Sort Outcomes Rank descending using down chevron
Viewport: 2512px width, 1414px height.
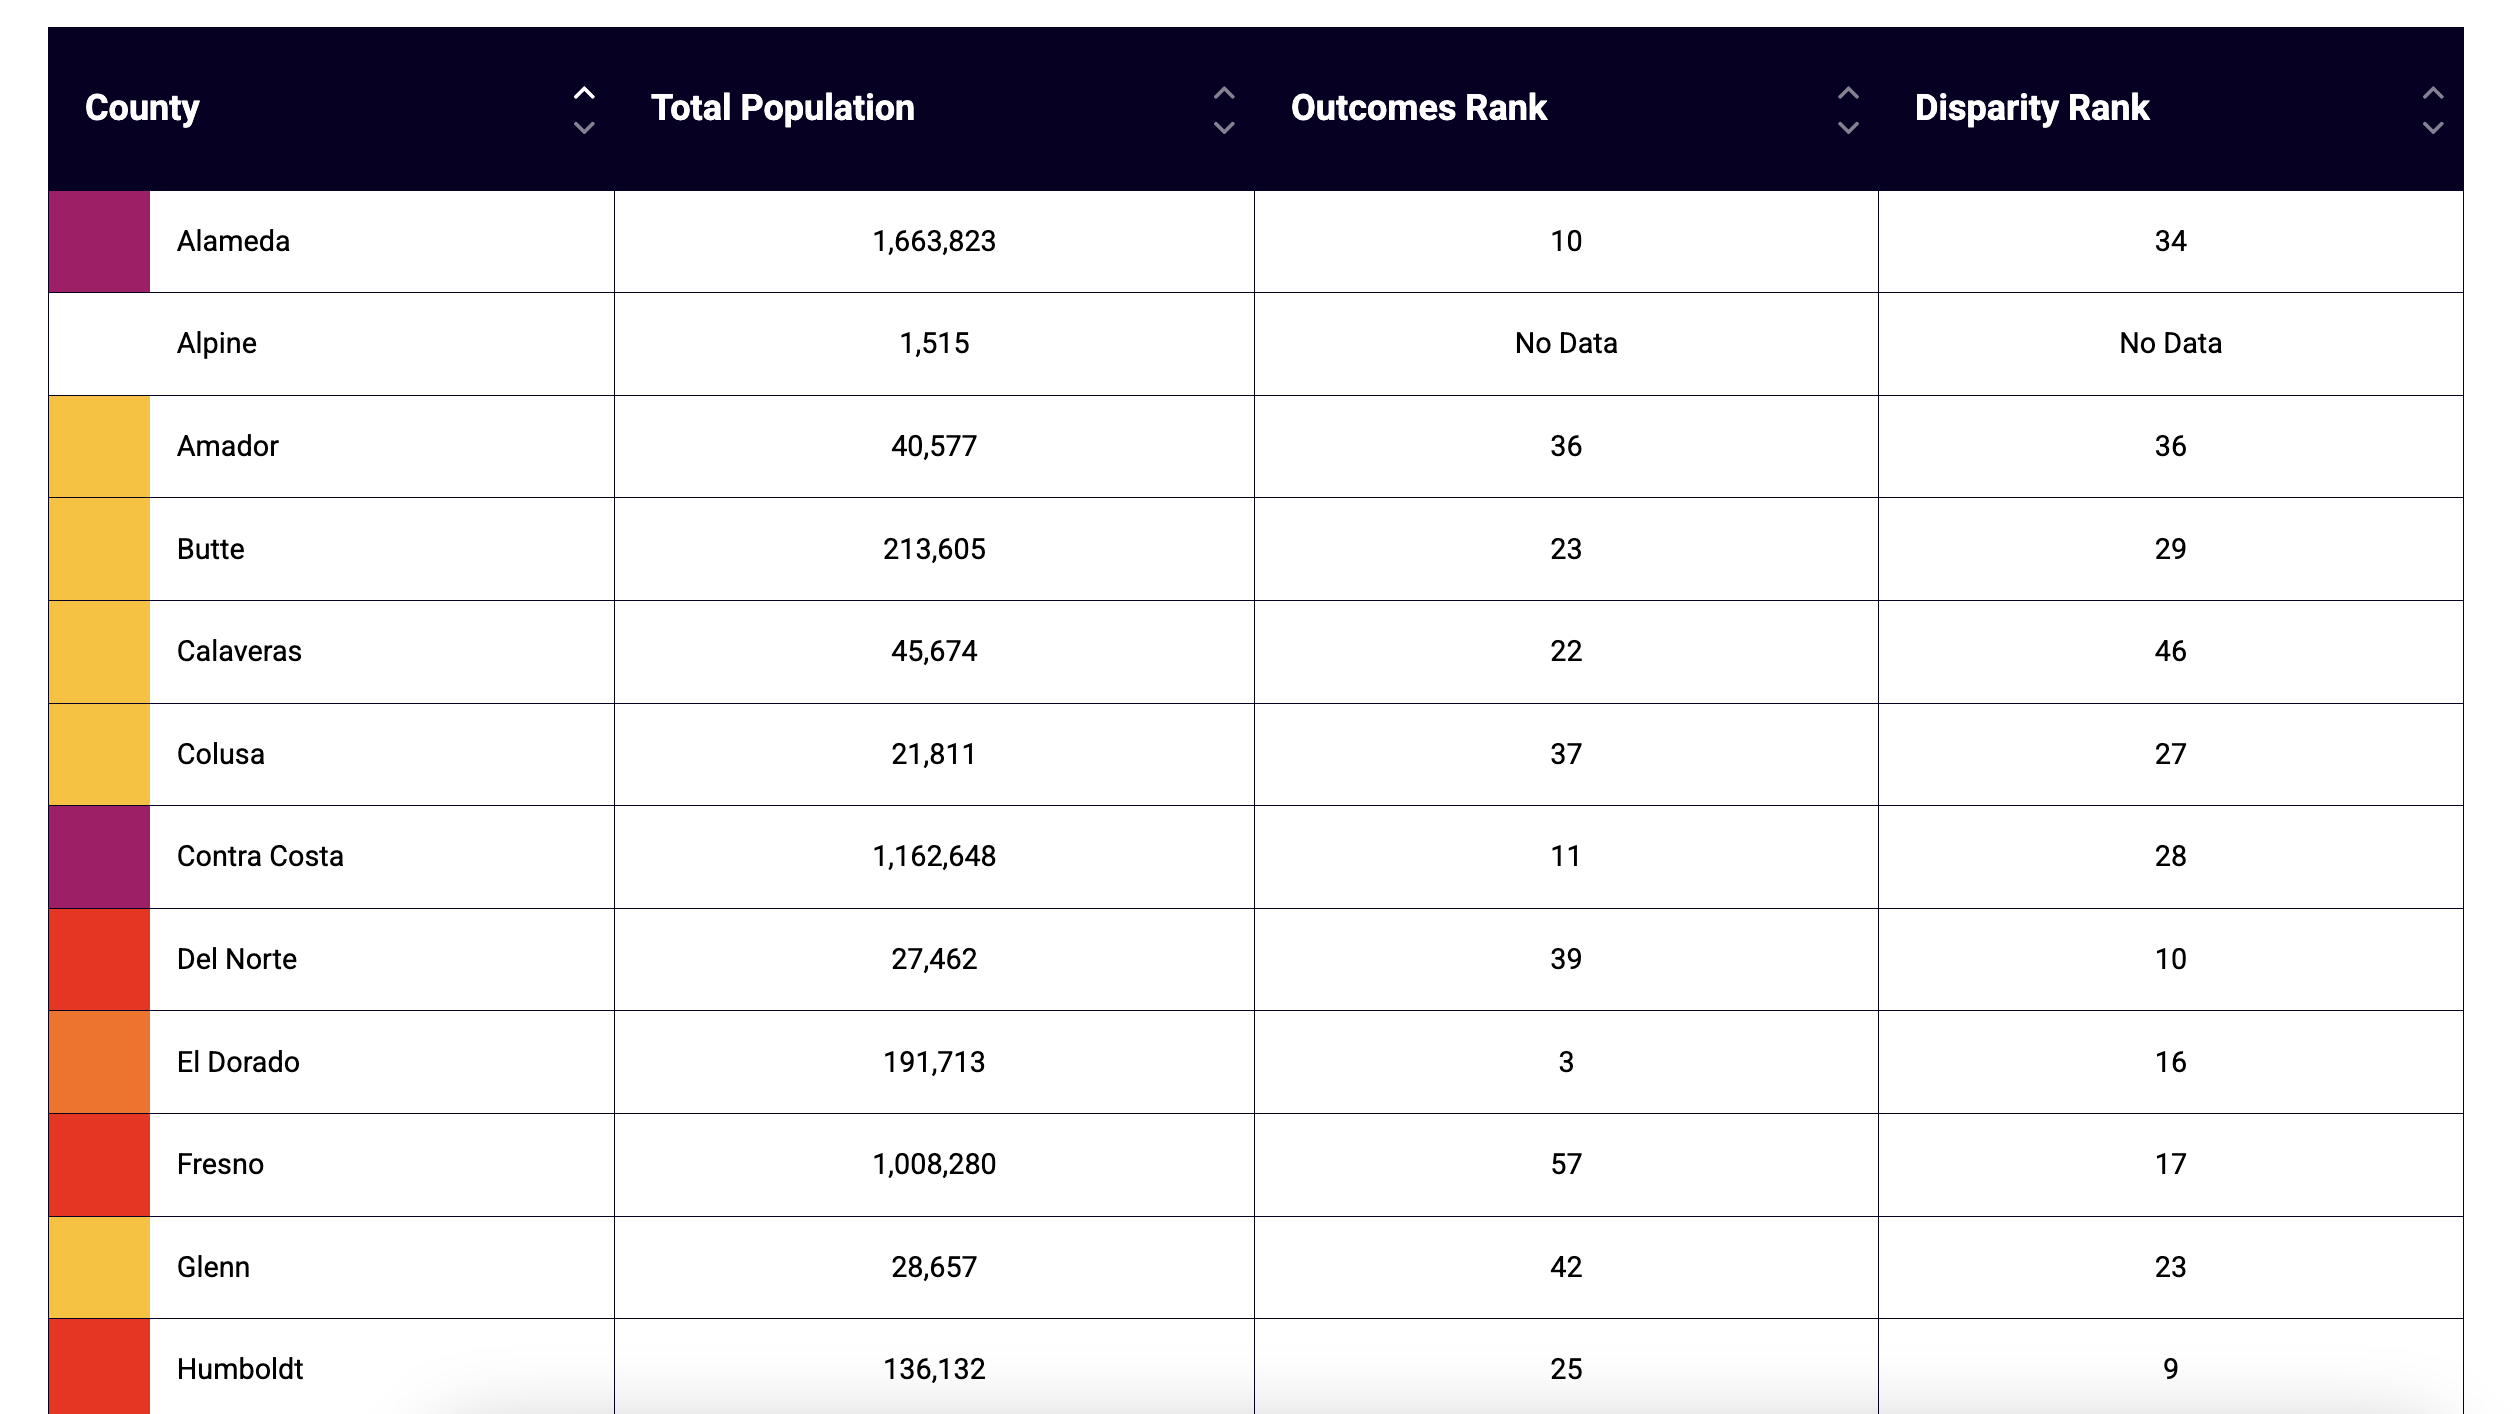point(1848,128)
